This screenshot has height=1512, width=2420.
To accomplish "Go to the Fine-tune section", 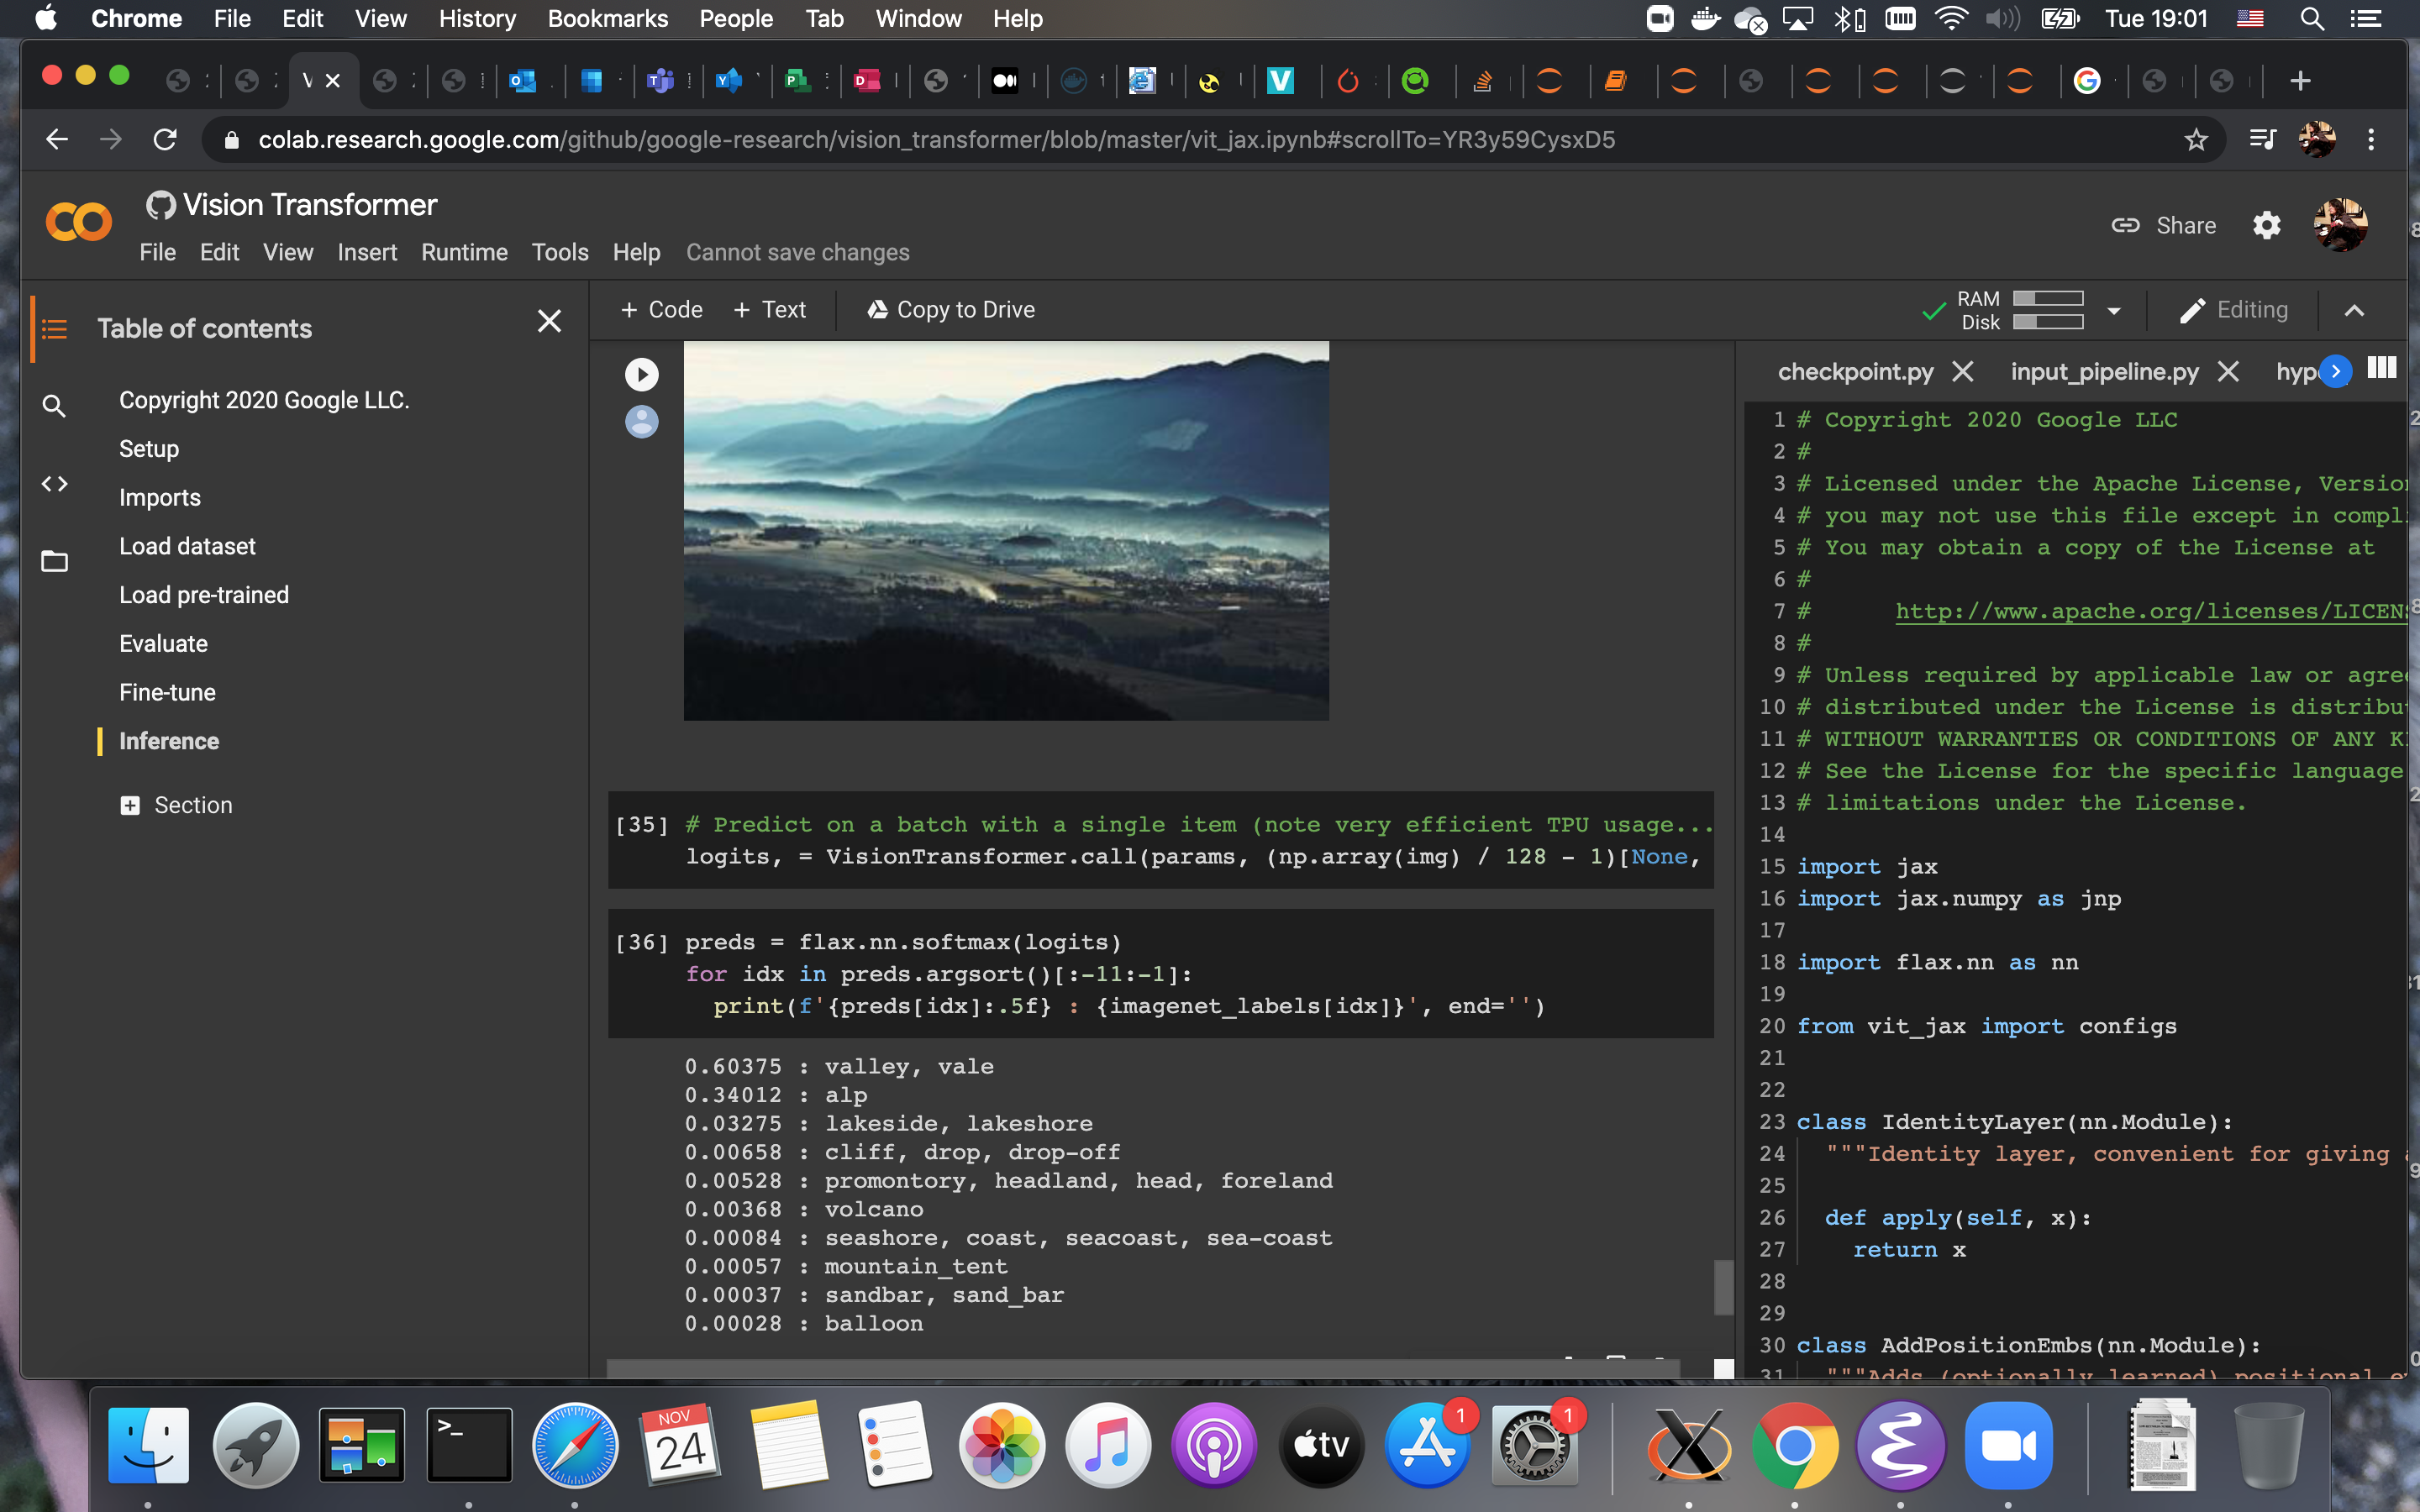I will pos(167,692).
